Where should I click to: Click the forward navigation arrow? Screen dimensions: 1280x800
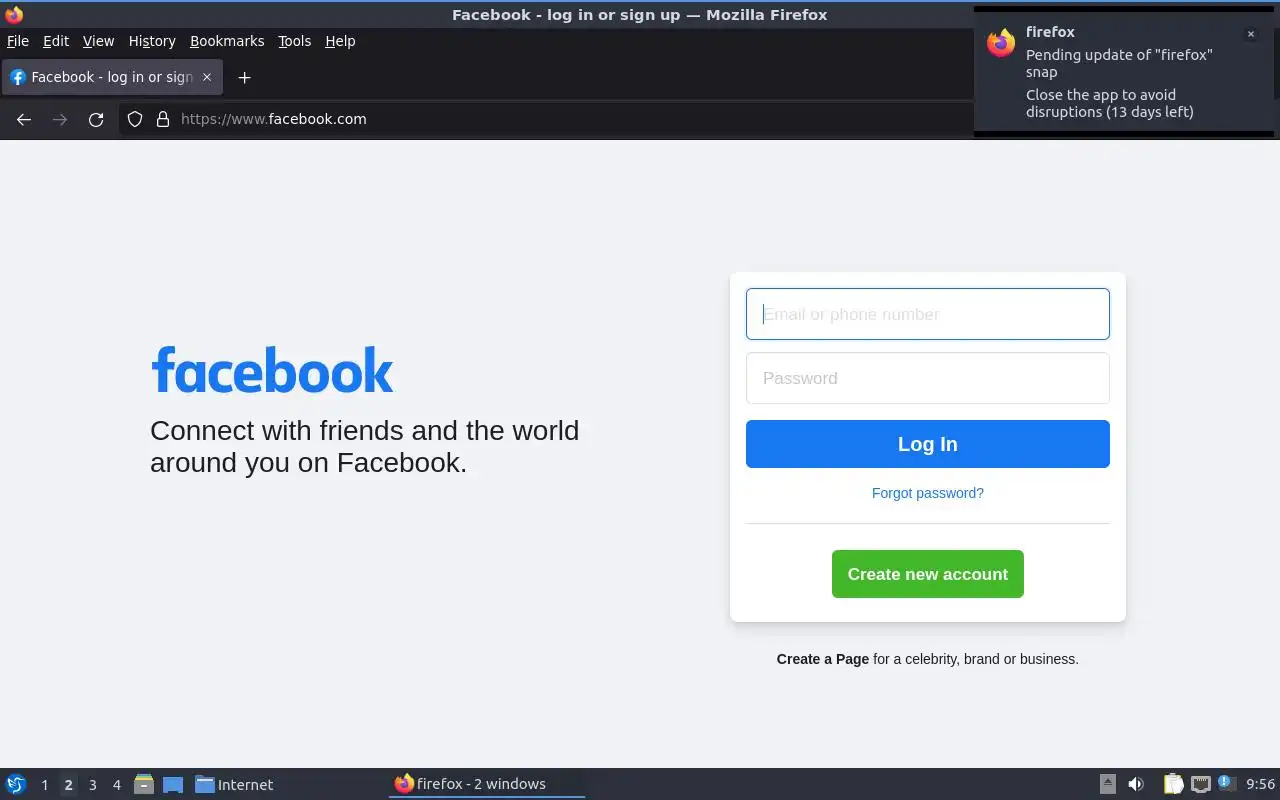(x=60, y=119)
